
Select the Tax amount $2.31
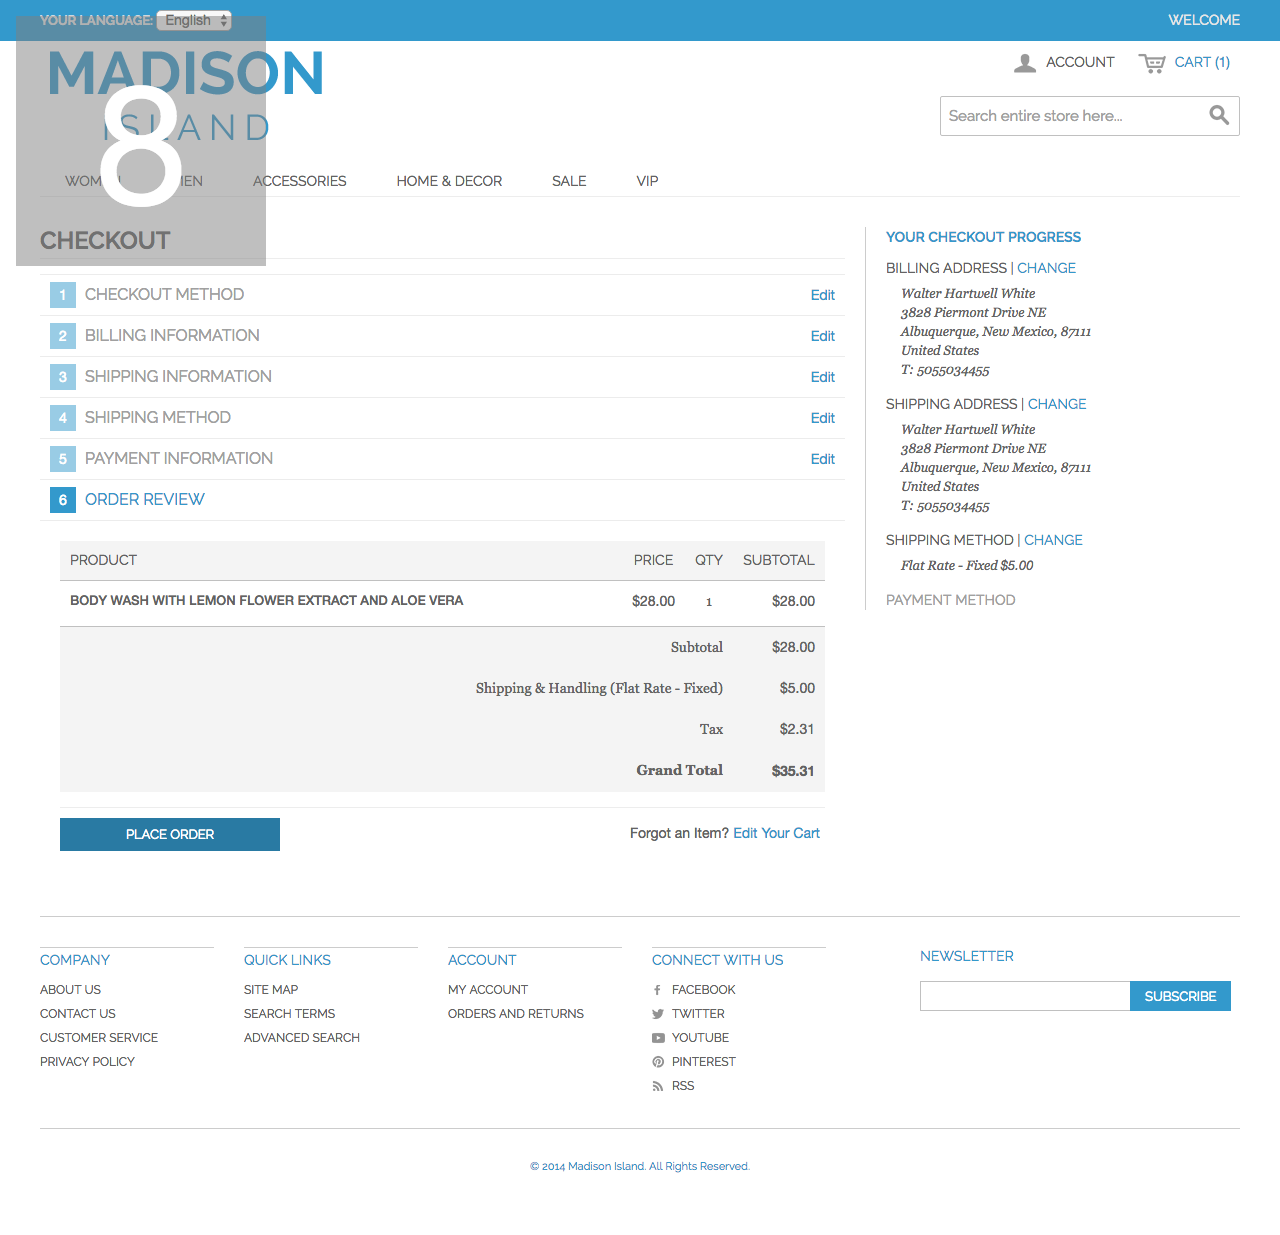click(x=797, y=730)
